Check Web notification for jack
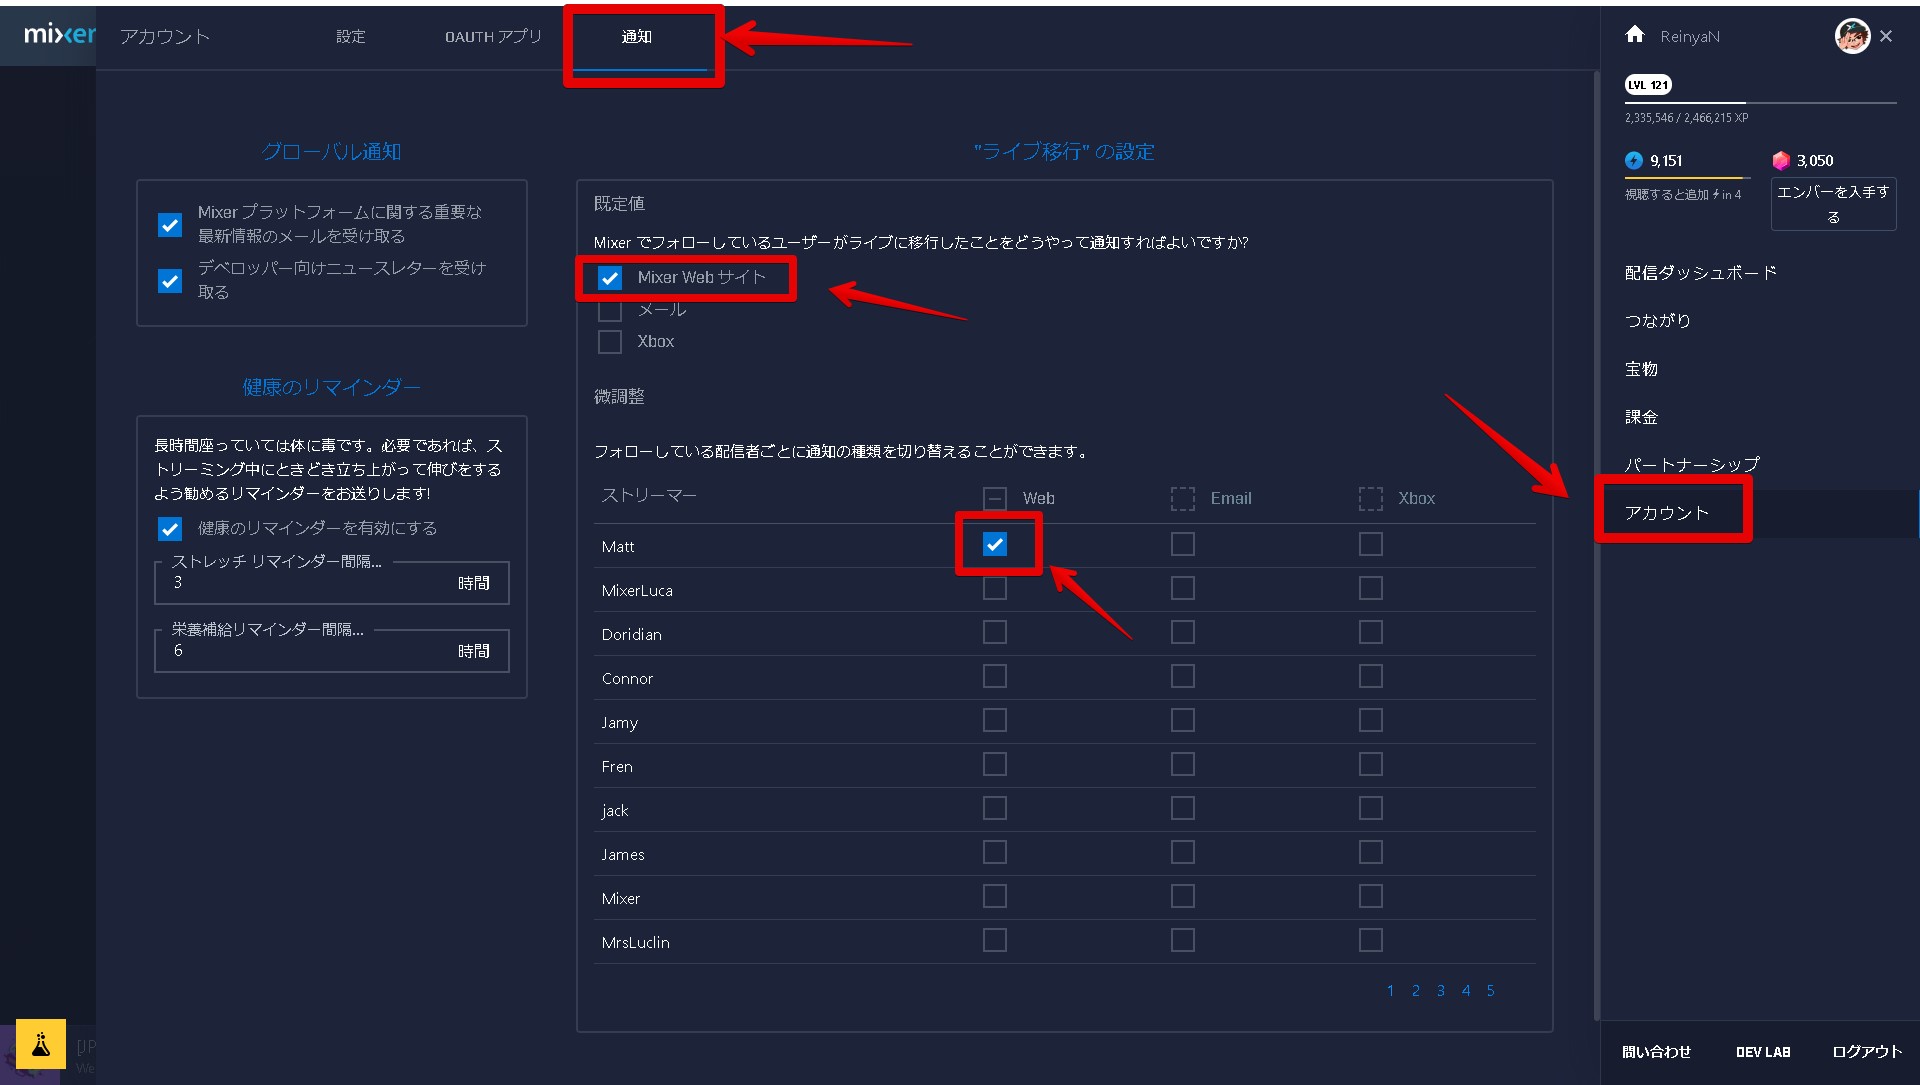 pos(995,808)
